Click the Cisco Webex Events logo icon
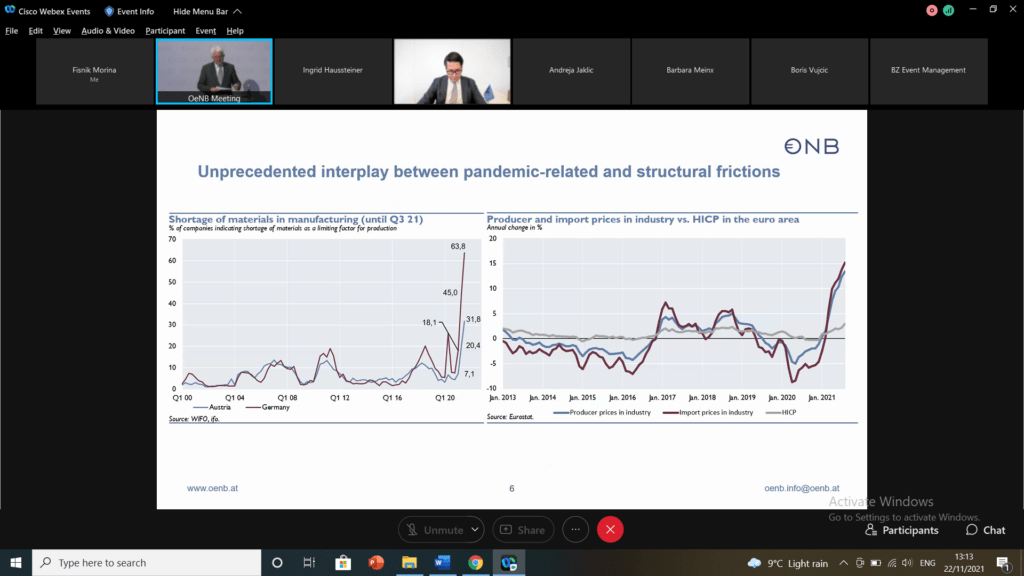Screen dimensions: 1024x576 point(10,10)
